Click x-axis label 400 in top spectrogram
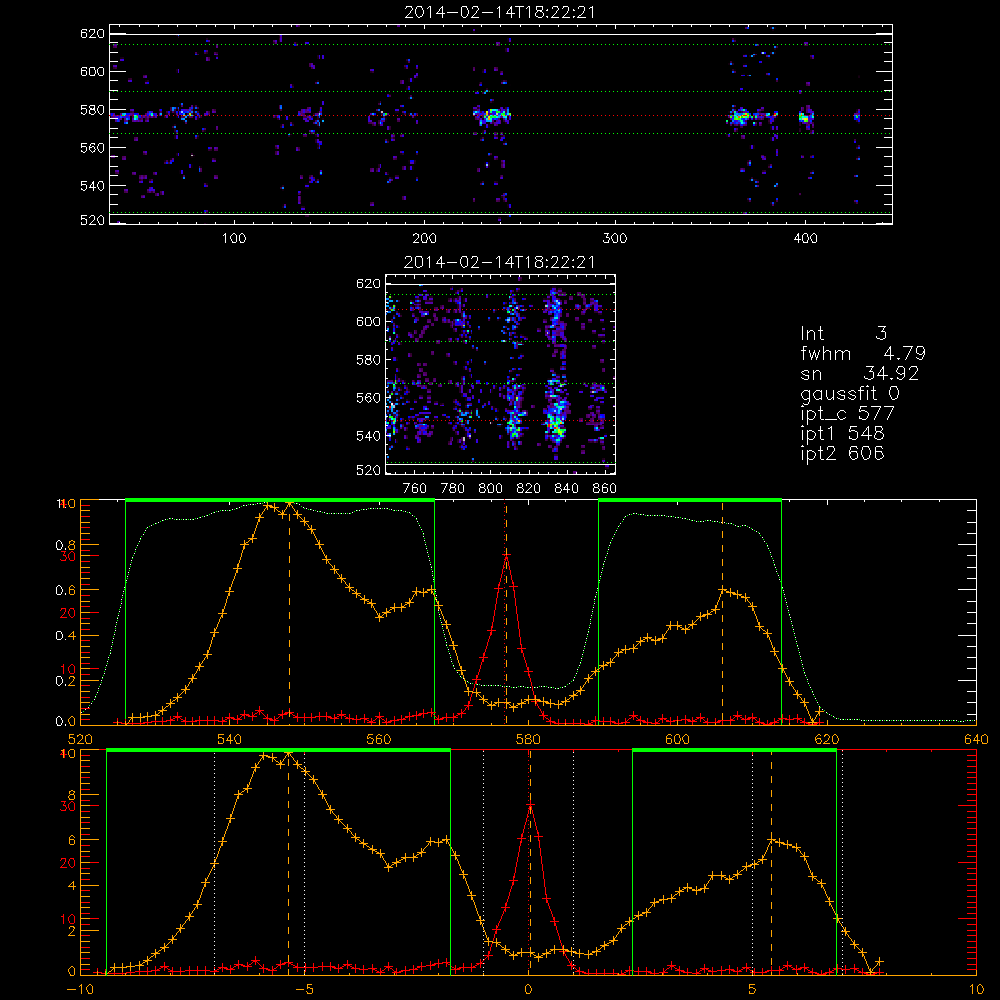The height and width of the screenshot is (1000, 1000). point(805,239)
